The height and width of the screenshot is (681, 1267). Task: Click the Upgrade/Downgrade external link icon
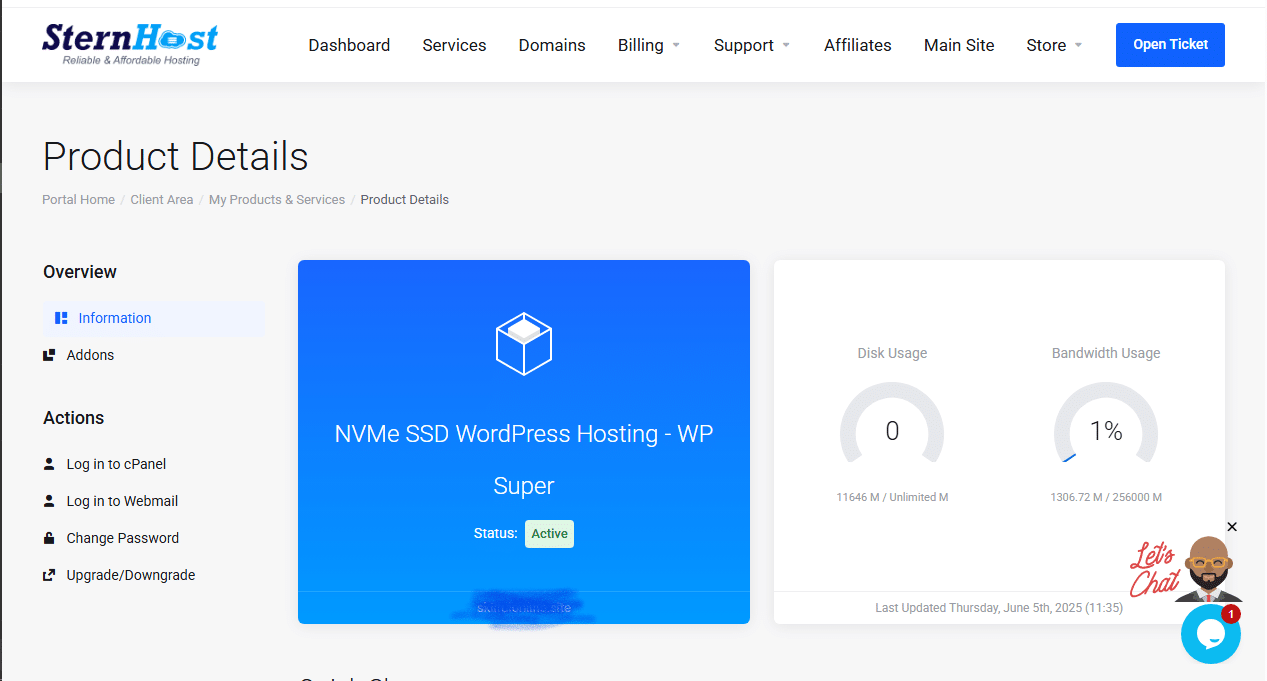tap(49, 575)
